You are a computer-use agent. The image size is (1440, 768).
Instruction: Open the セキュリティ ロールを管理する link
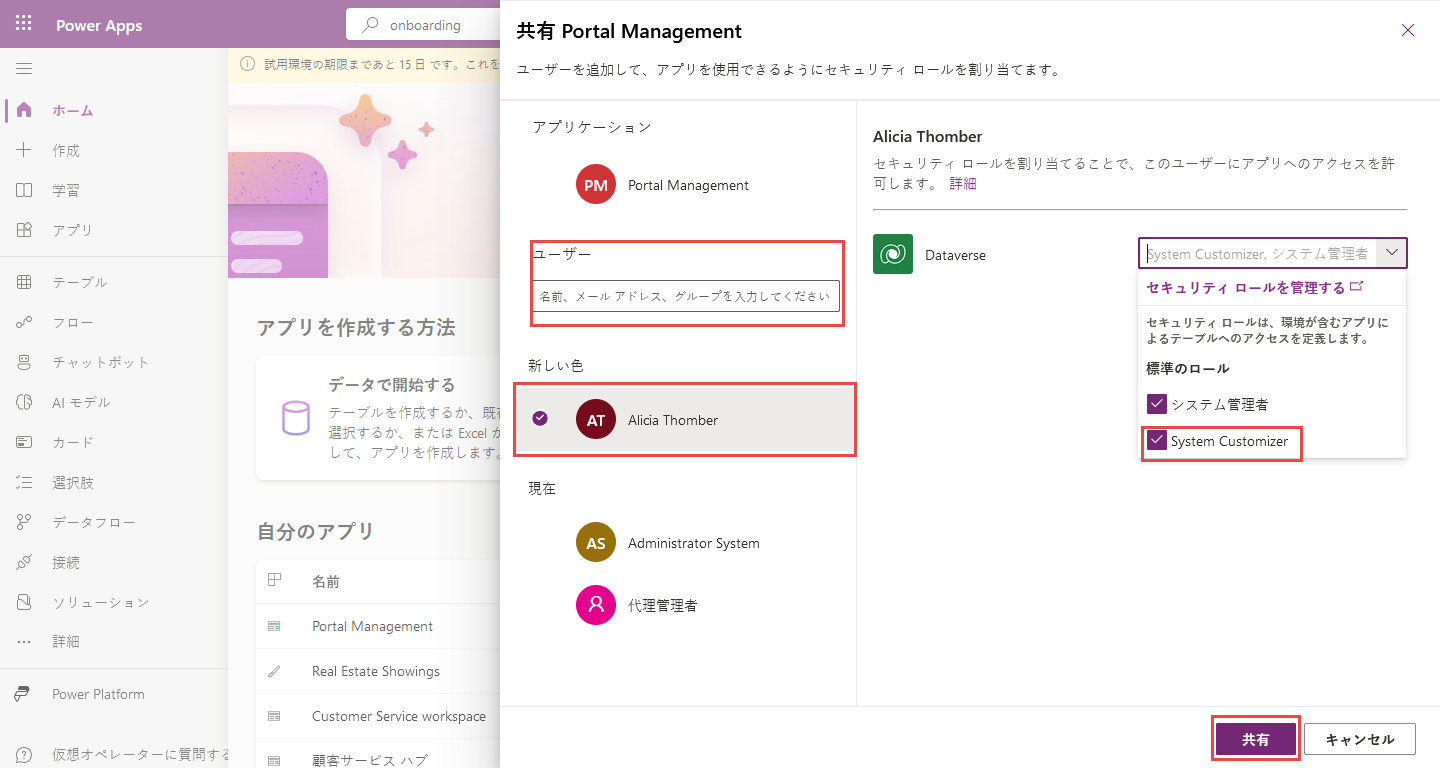(x=1255, y=287)
